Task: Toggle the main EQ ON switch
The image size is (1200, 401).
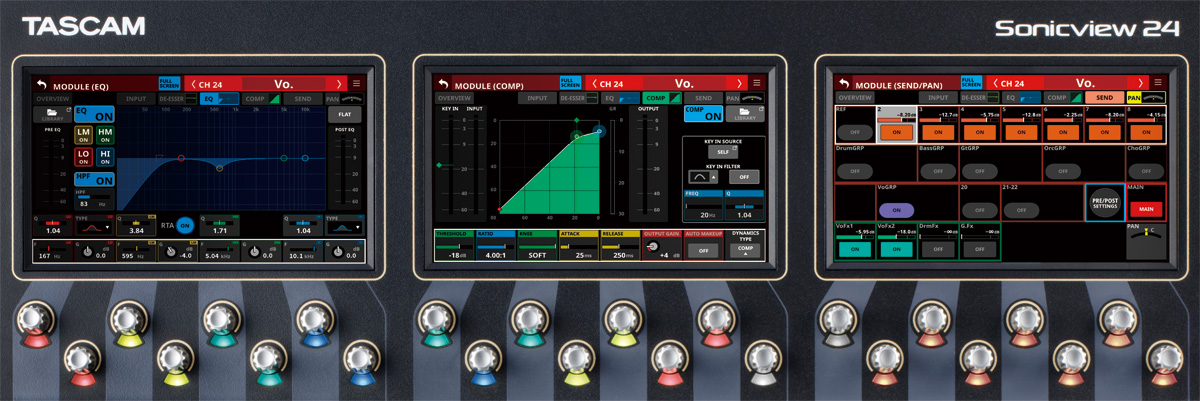Action: [94, 114]
